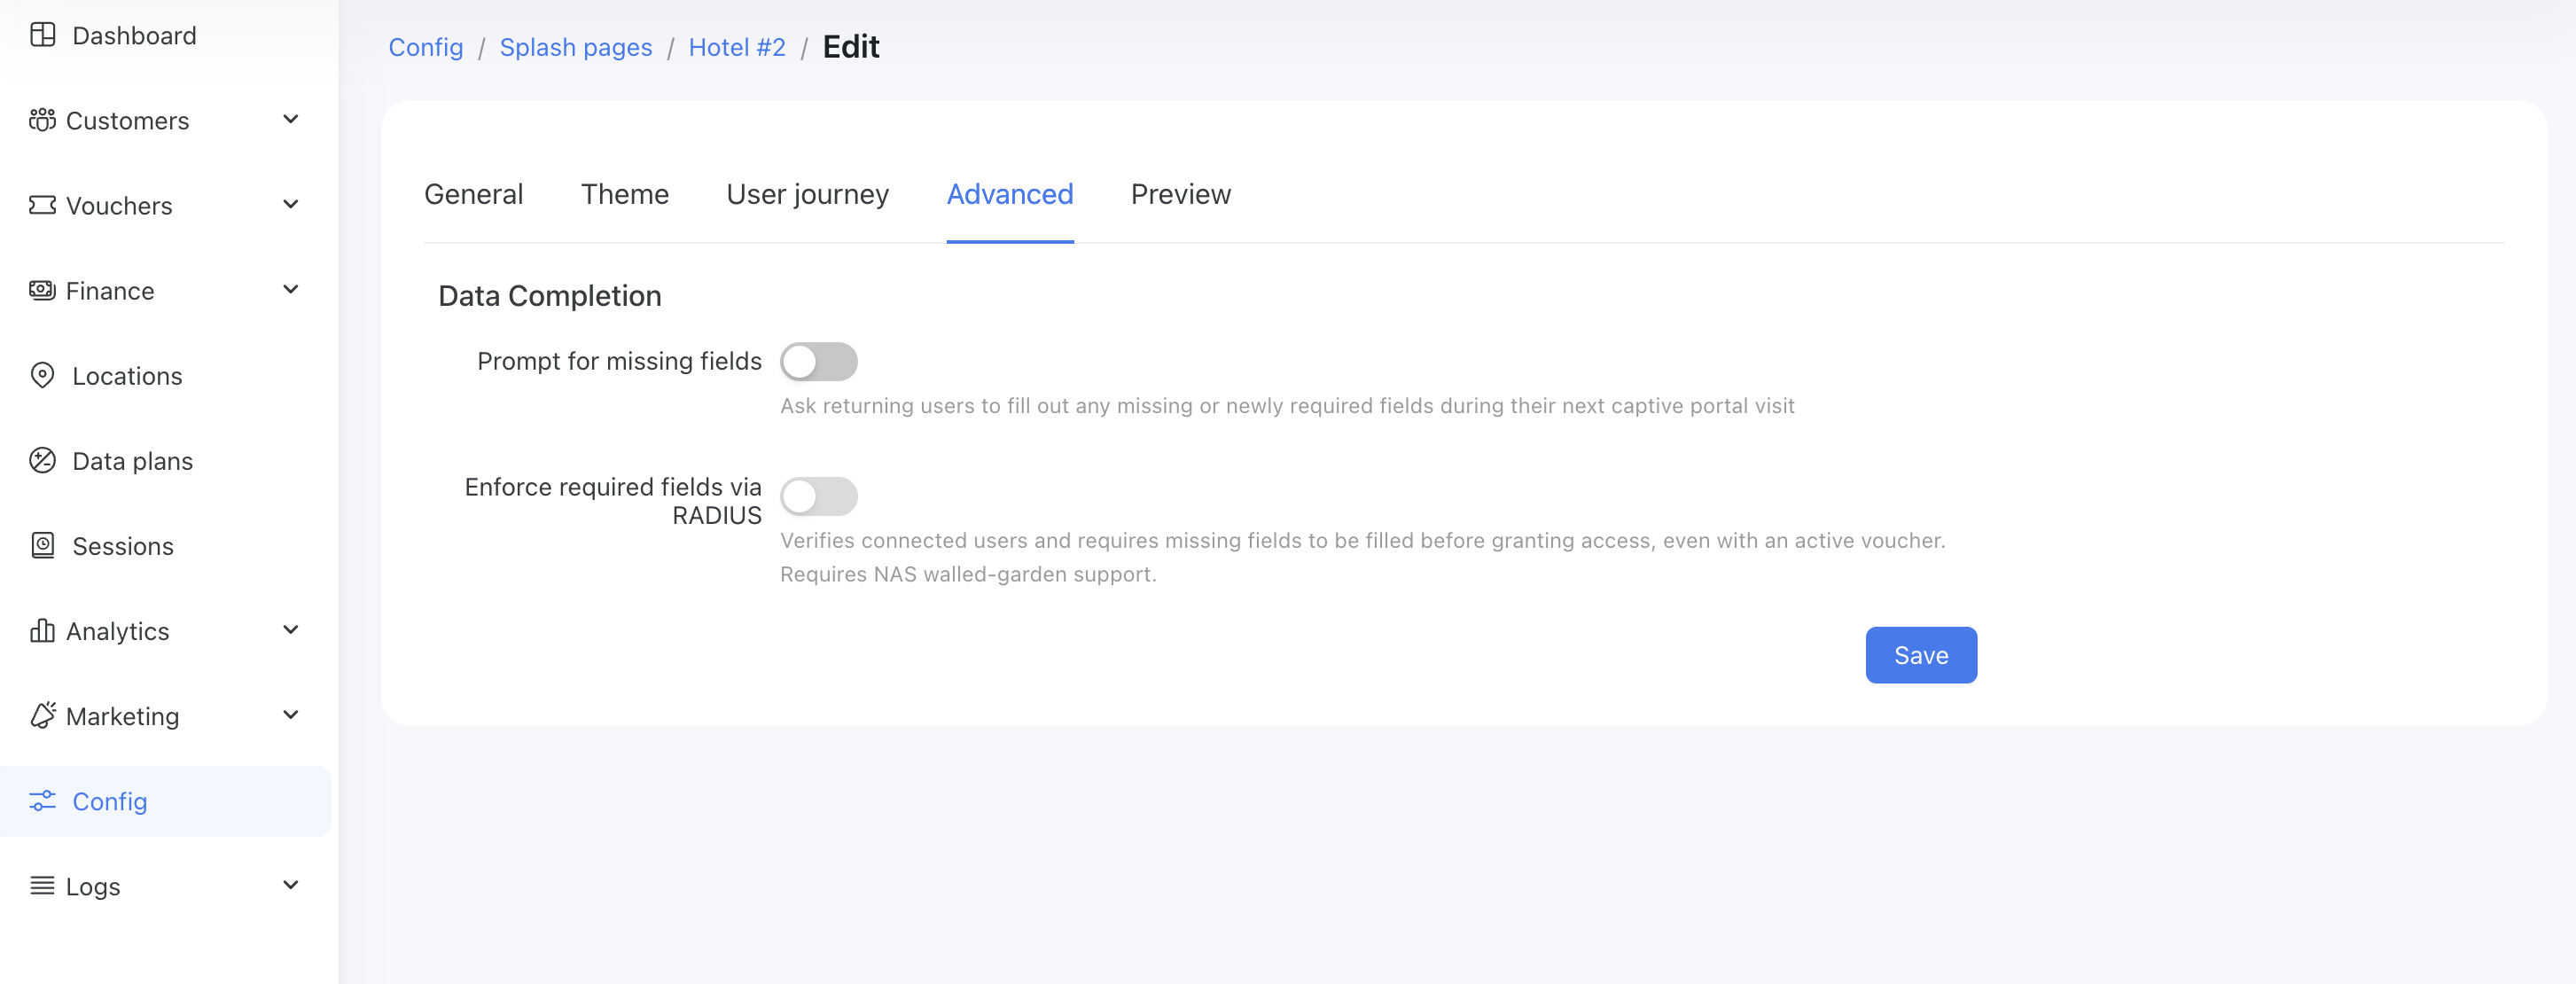Click the 'Verifies connected users' description text

[x=1363, y=540]
